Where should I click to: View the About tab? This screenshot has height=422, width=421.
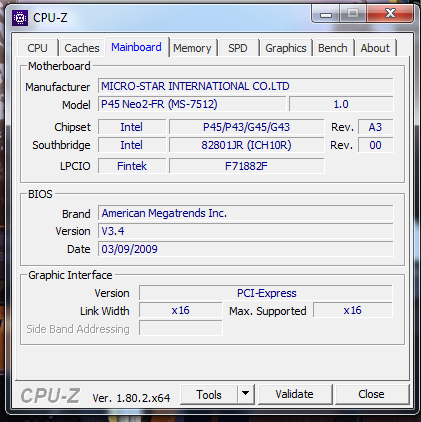coord(375,48)
